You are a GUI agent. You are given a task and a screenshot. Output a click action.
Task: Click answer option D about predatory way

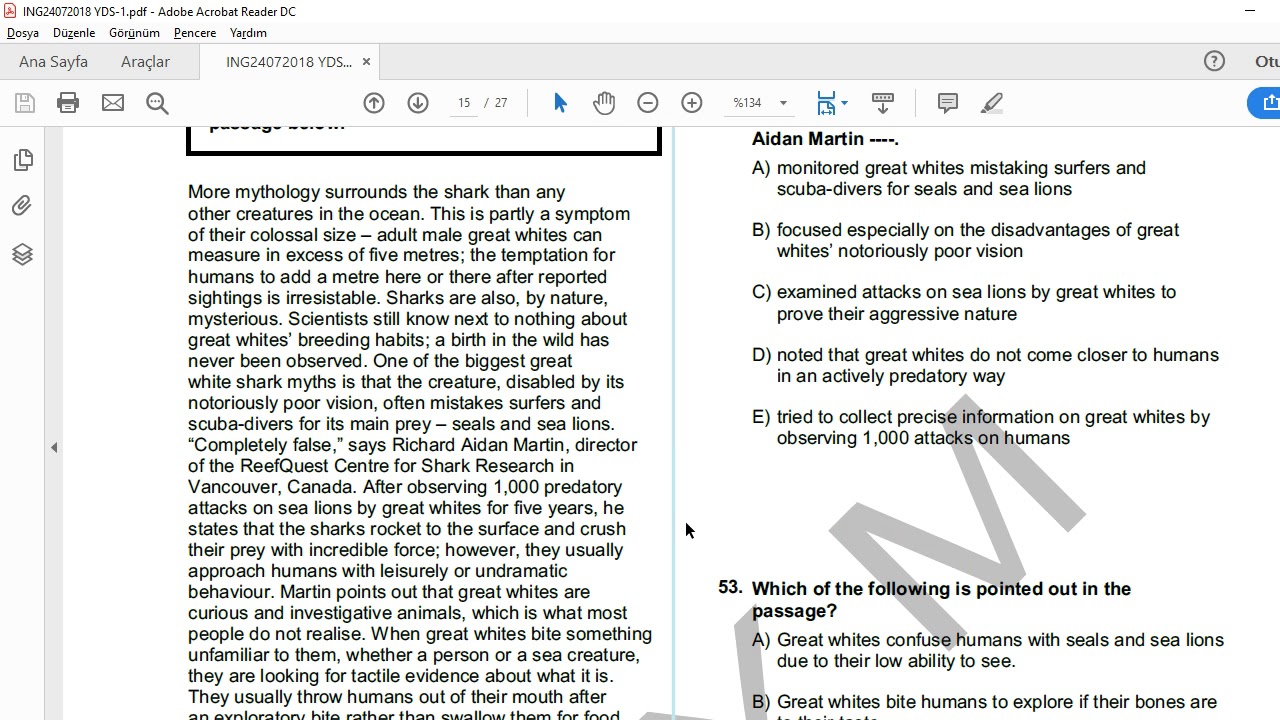click(986, 365)
